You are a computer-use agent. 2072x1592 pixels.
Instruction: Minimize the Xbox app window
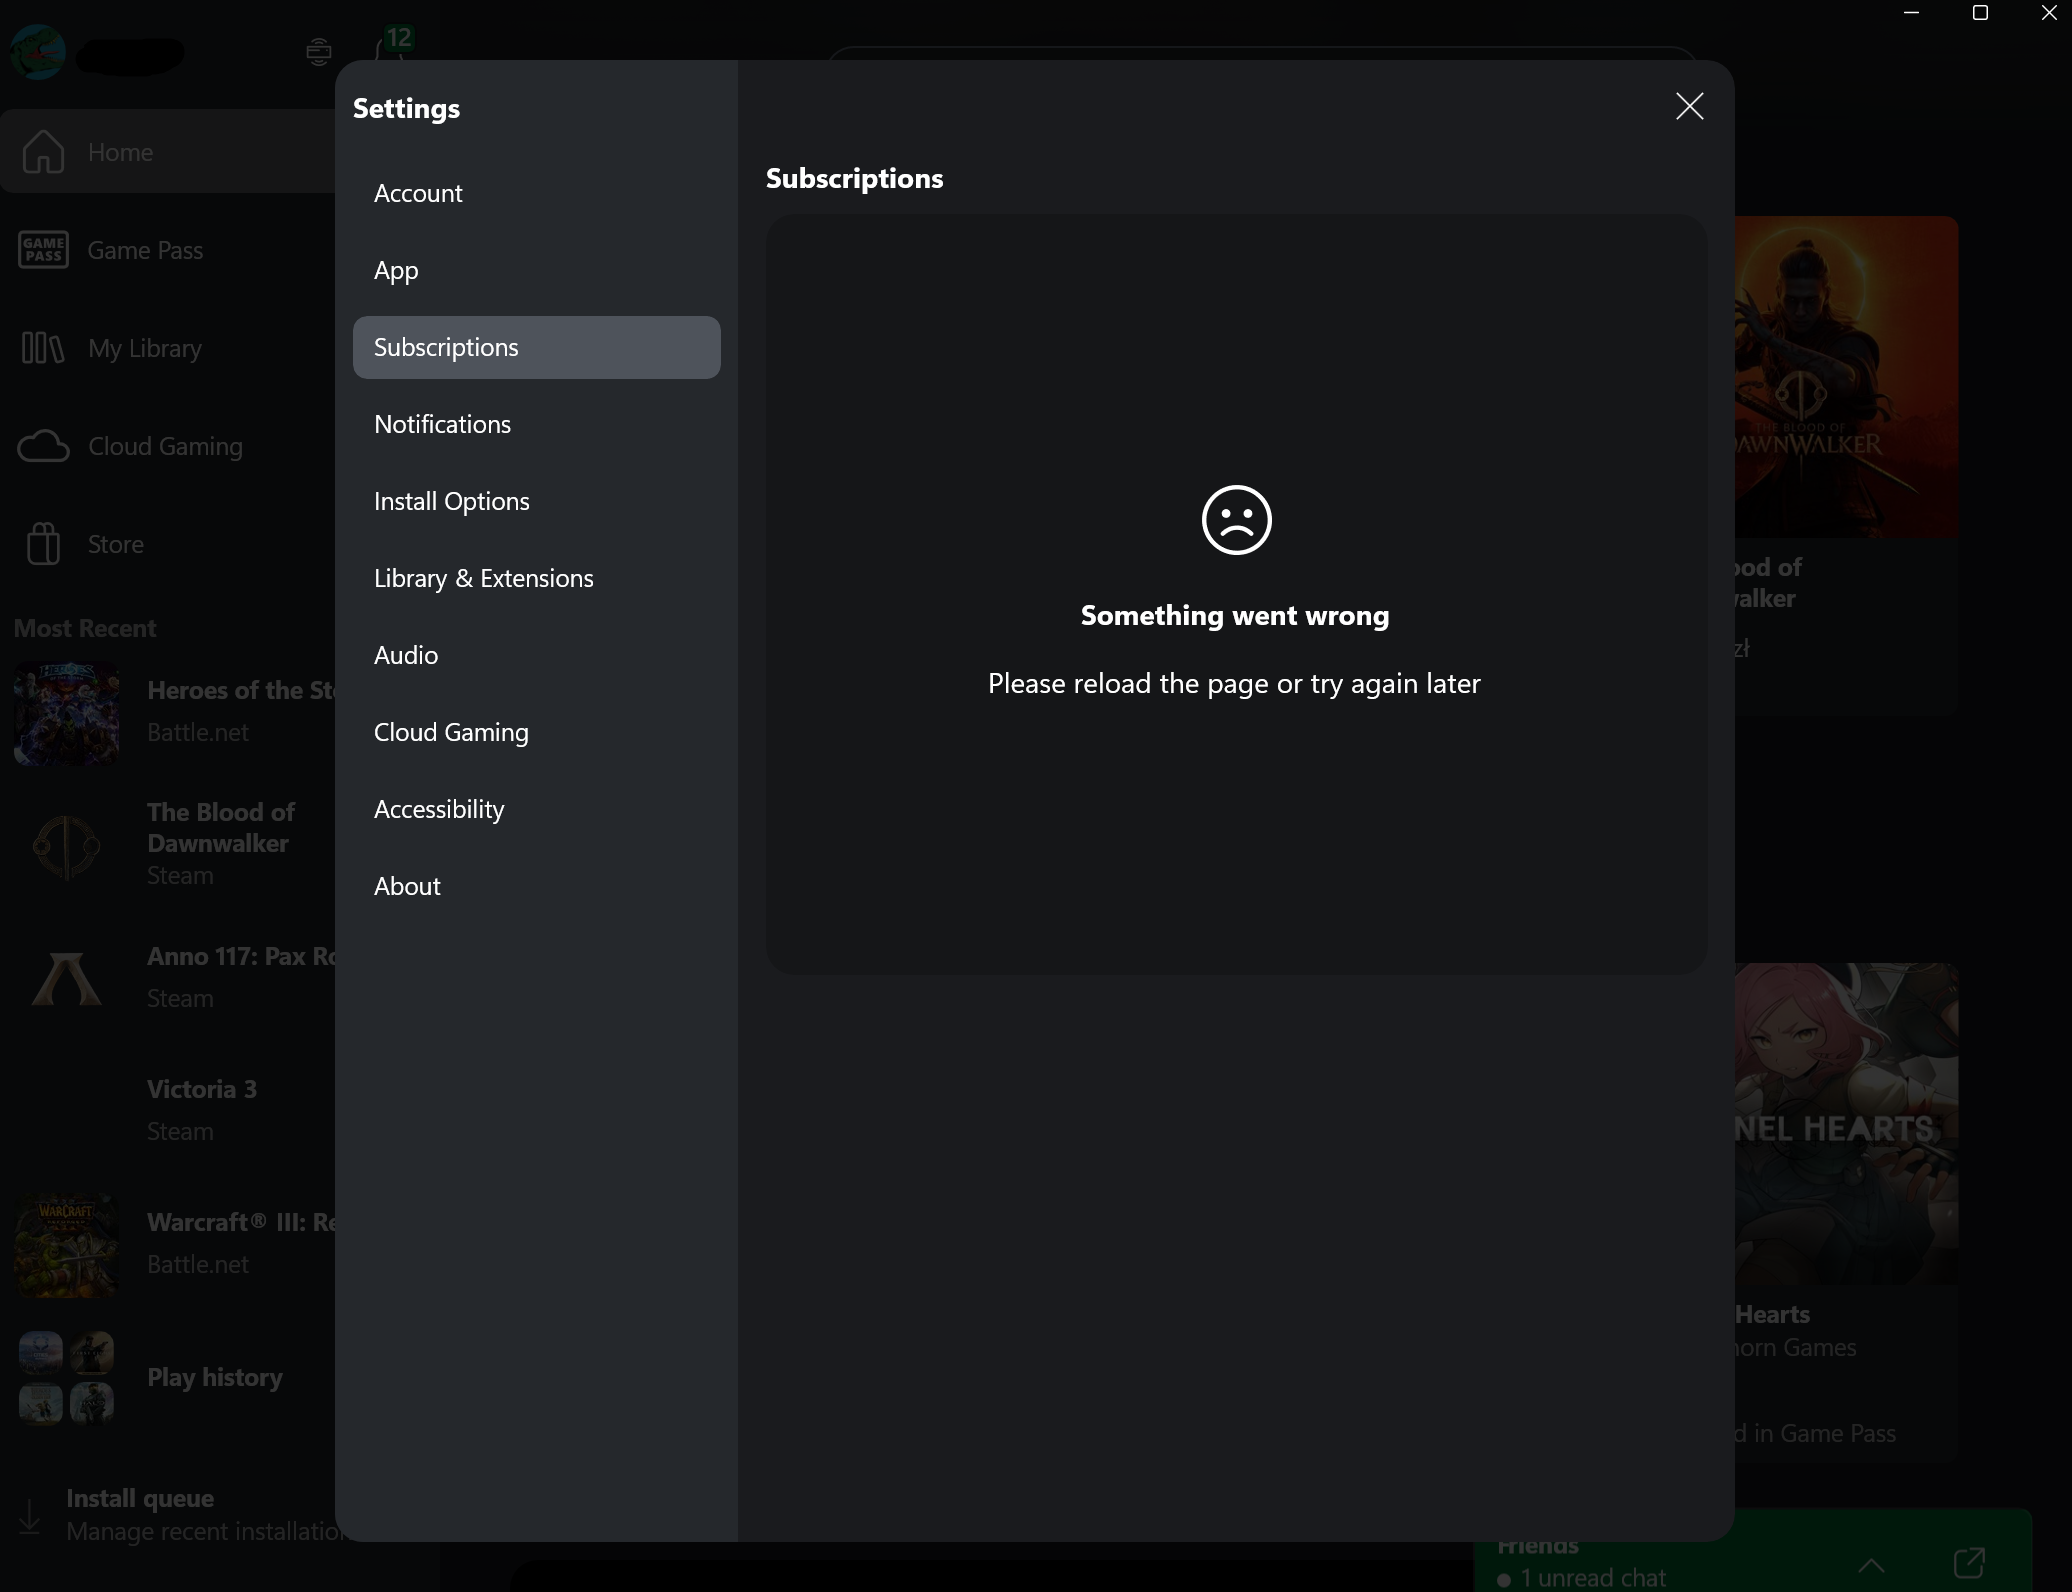[1911, 13]
